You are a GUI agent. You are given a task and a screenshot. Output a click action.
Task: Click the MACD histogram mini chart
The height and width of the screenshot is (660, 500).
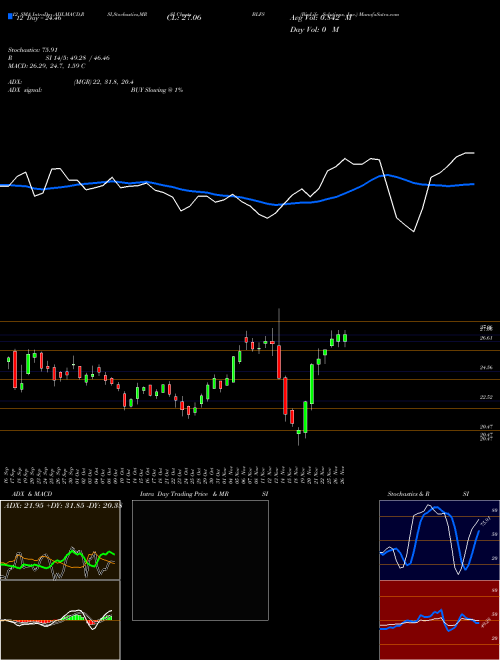tap(60, 620)
